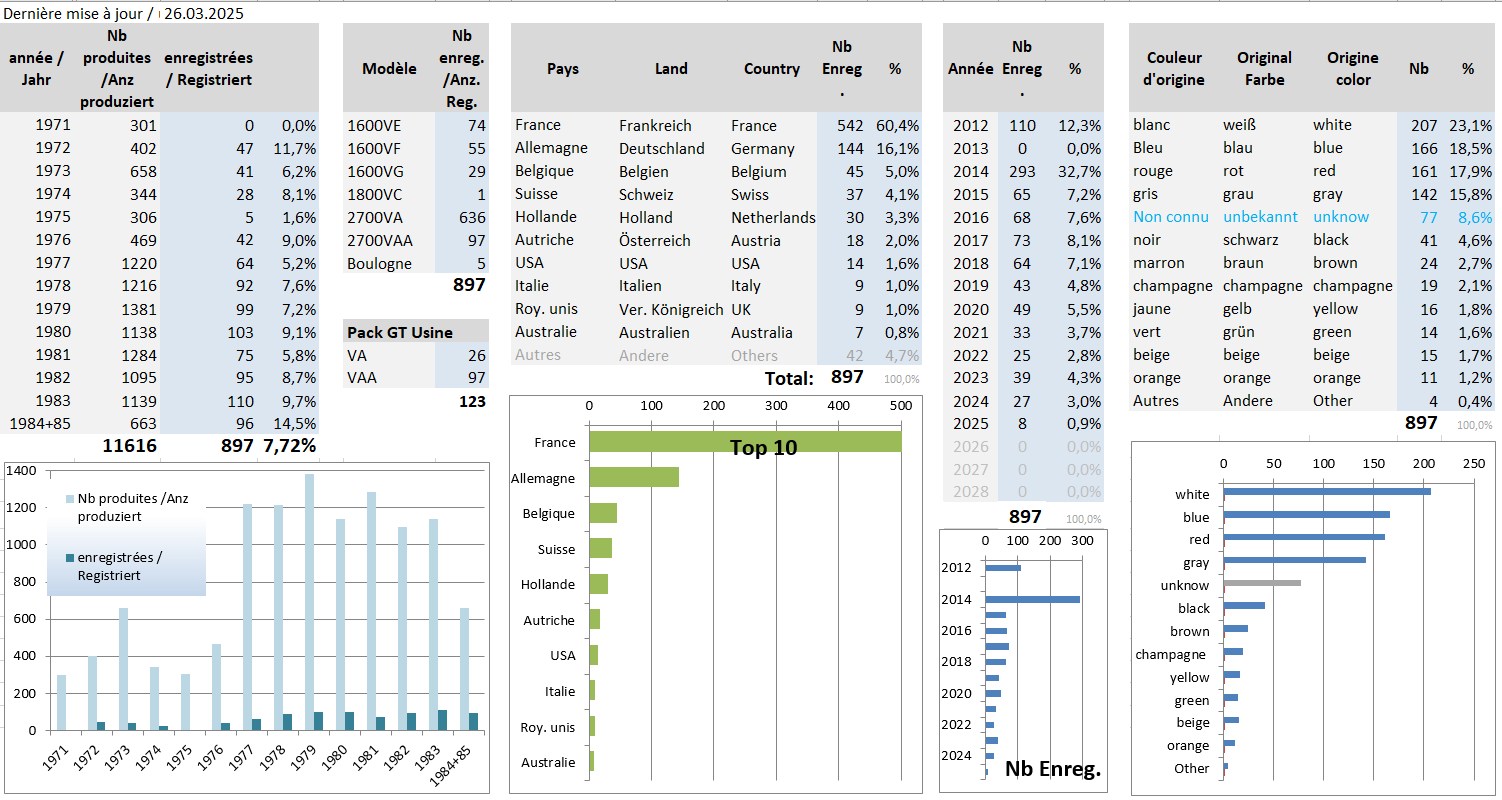Select the 60,4% percentage cell

click(x=897, y=125)
